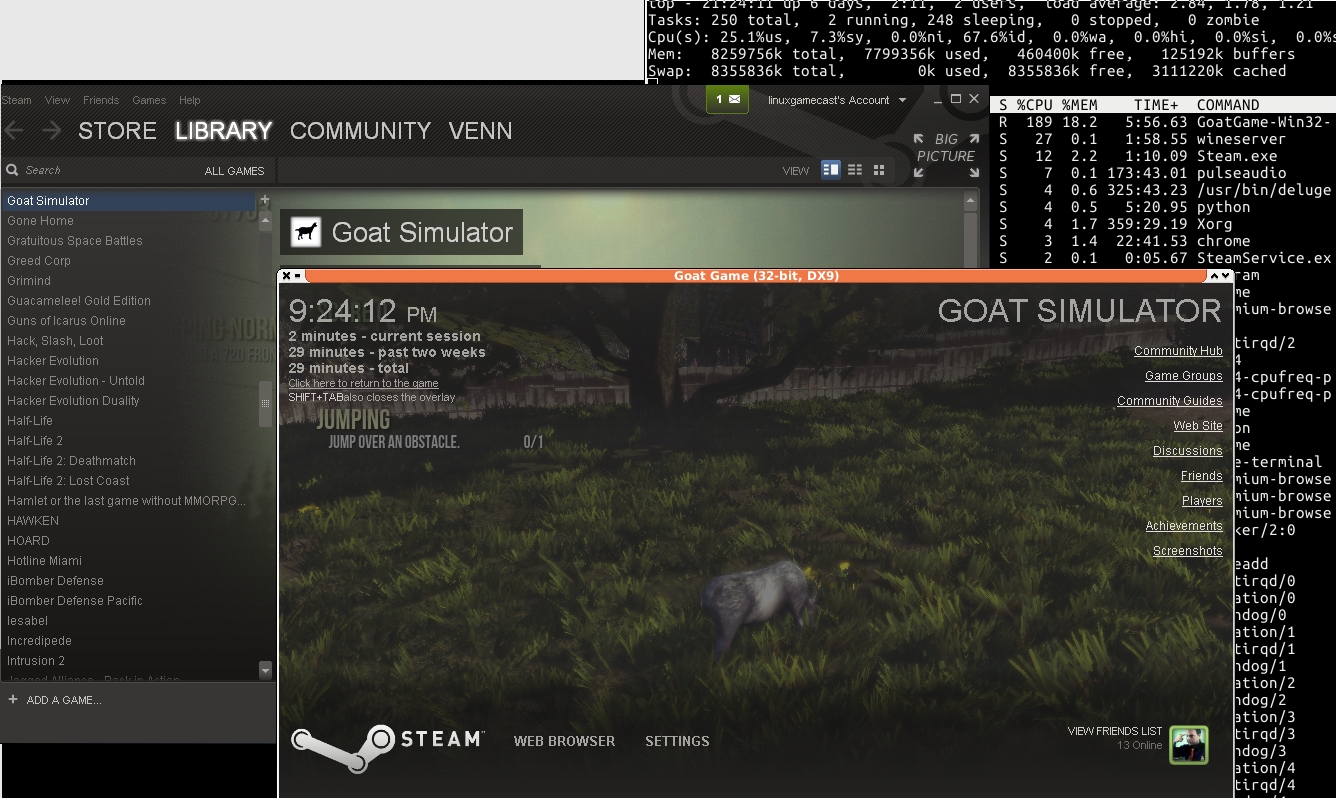This screenshot has height=798, width=1336.
Task: Open the Help menu
Action: coord(190,100)
